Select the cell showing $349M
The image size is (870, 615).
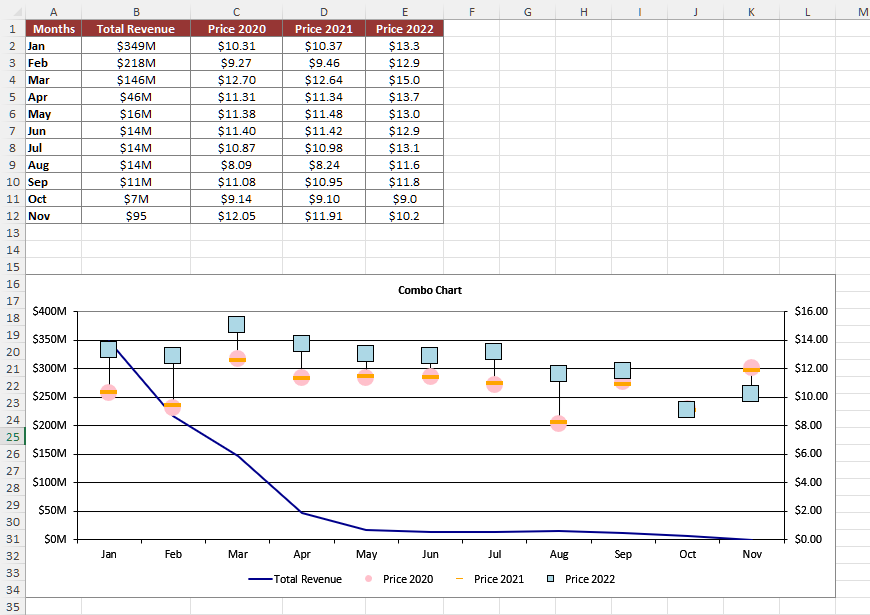(136, 45)
